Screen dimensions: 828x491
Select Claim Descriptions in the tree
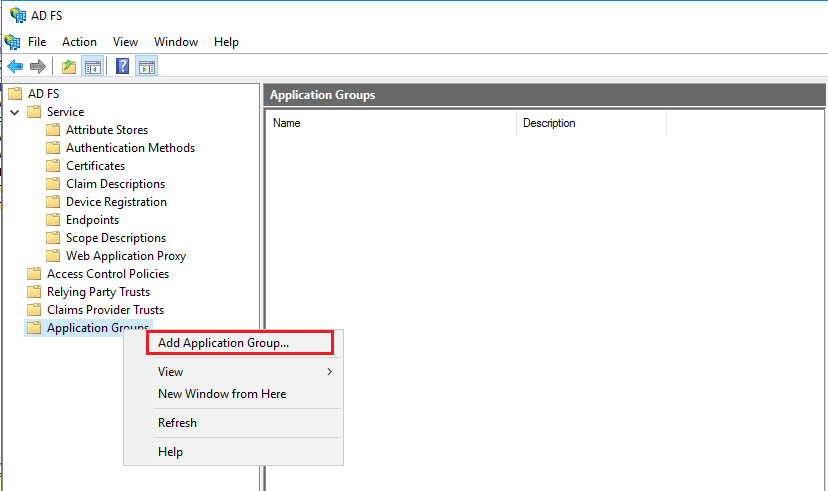click(115, 183)
